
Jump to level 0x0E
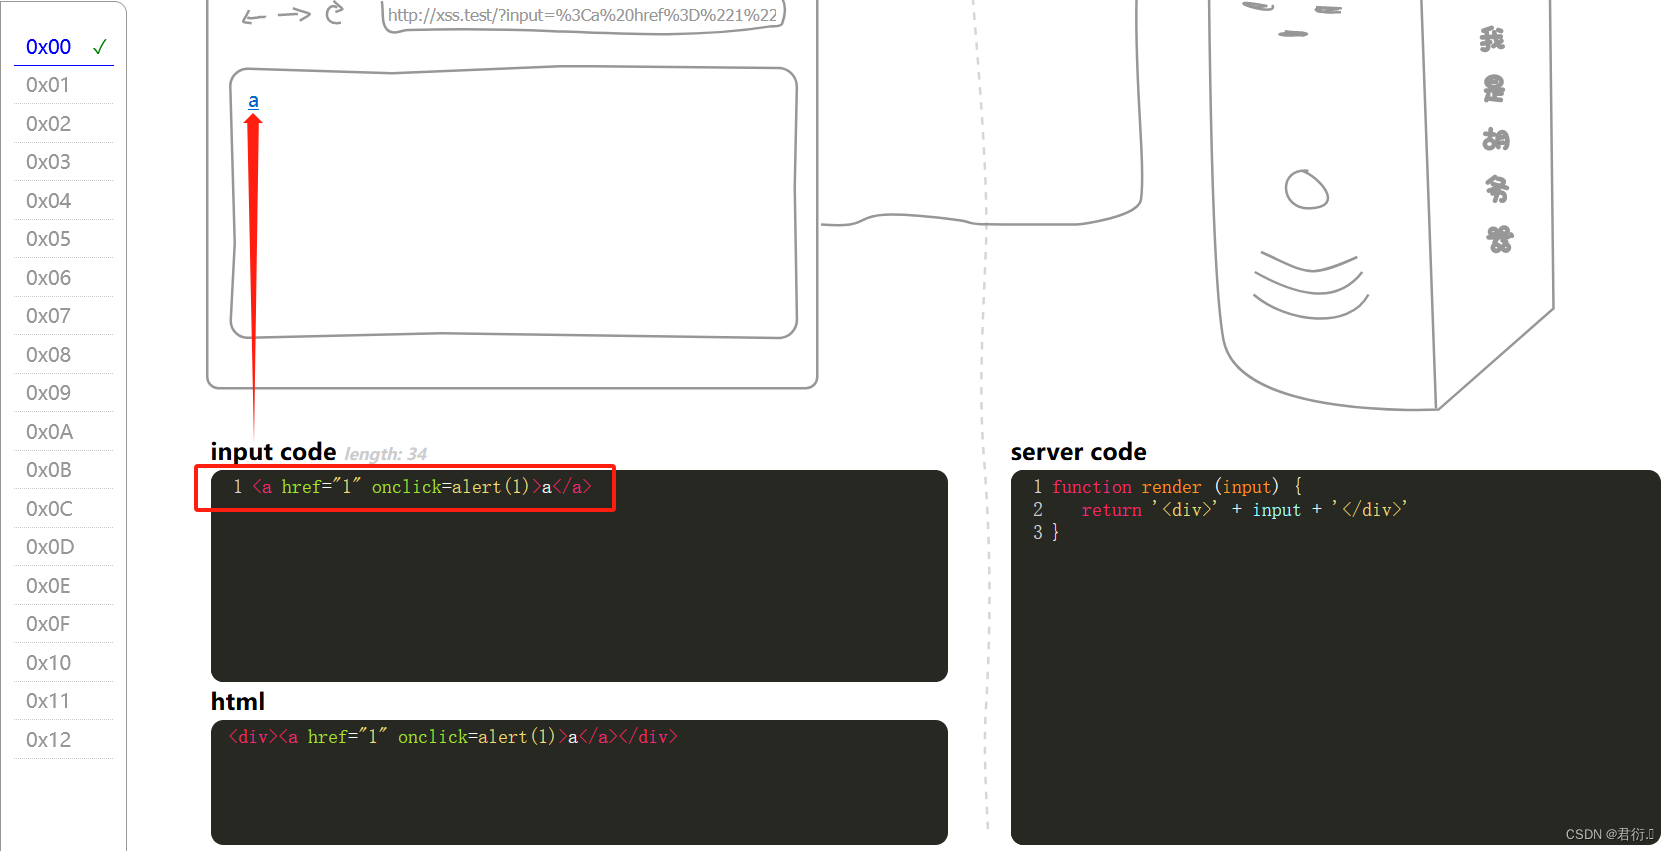coord(48,586)
